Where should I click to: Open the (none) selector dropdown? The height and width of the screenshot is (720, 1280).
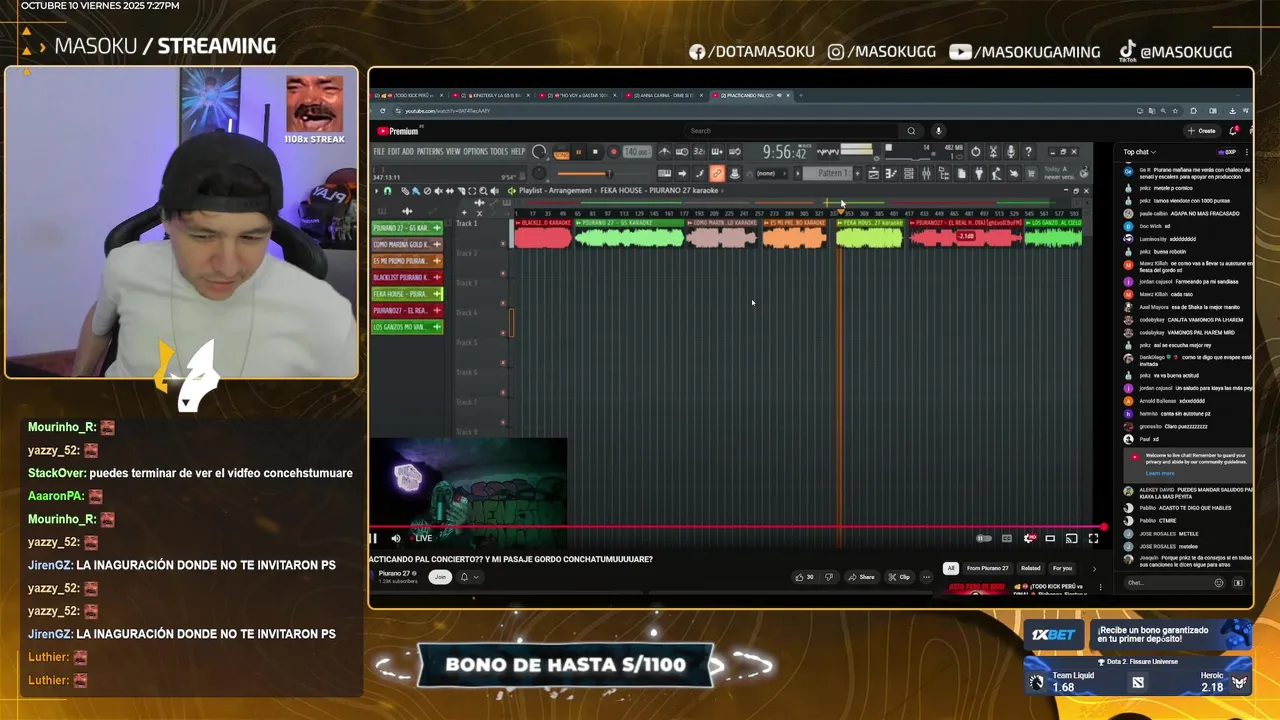tap(771, 174)
